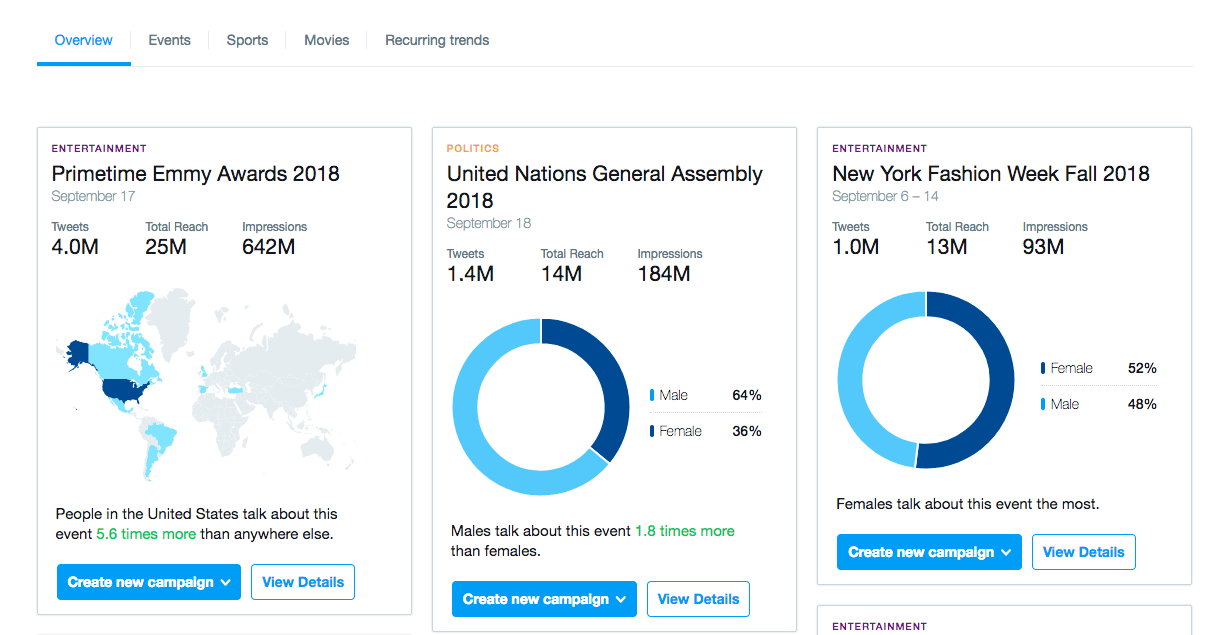Click the Primetime Emmy Awards 2018 title
The height and width of the screenshot is (635, 1214).
[196, 173]
